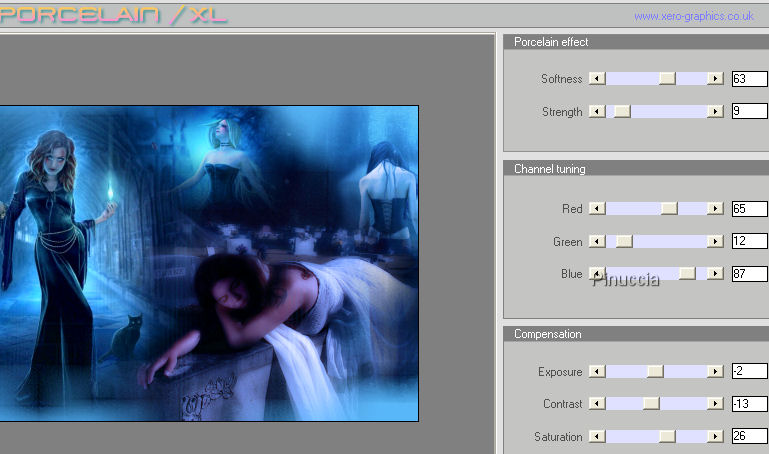The image size is (769, 454).
Task: Click the Green label
Action: [x=568, y=242]
